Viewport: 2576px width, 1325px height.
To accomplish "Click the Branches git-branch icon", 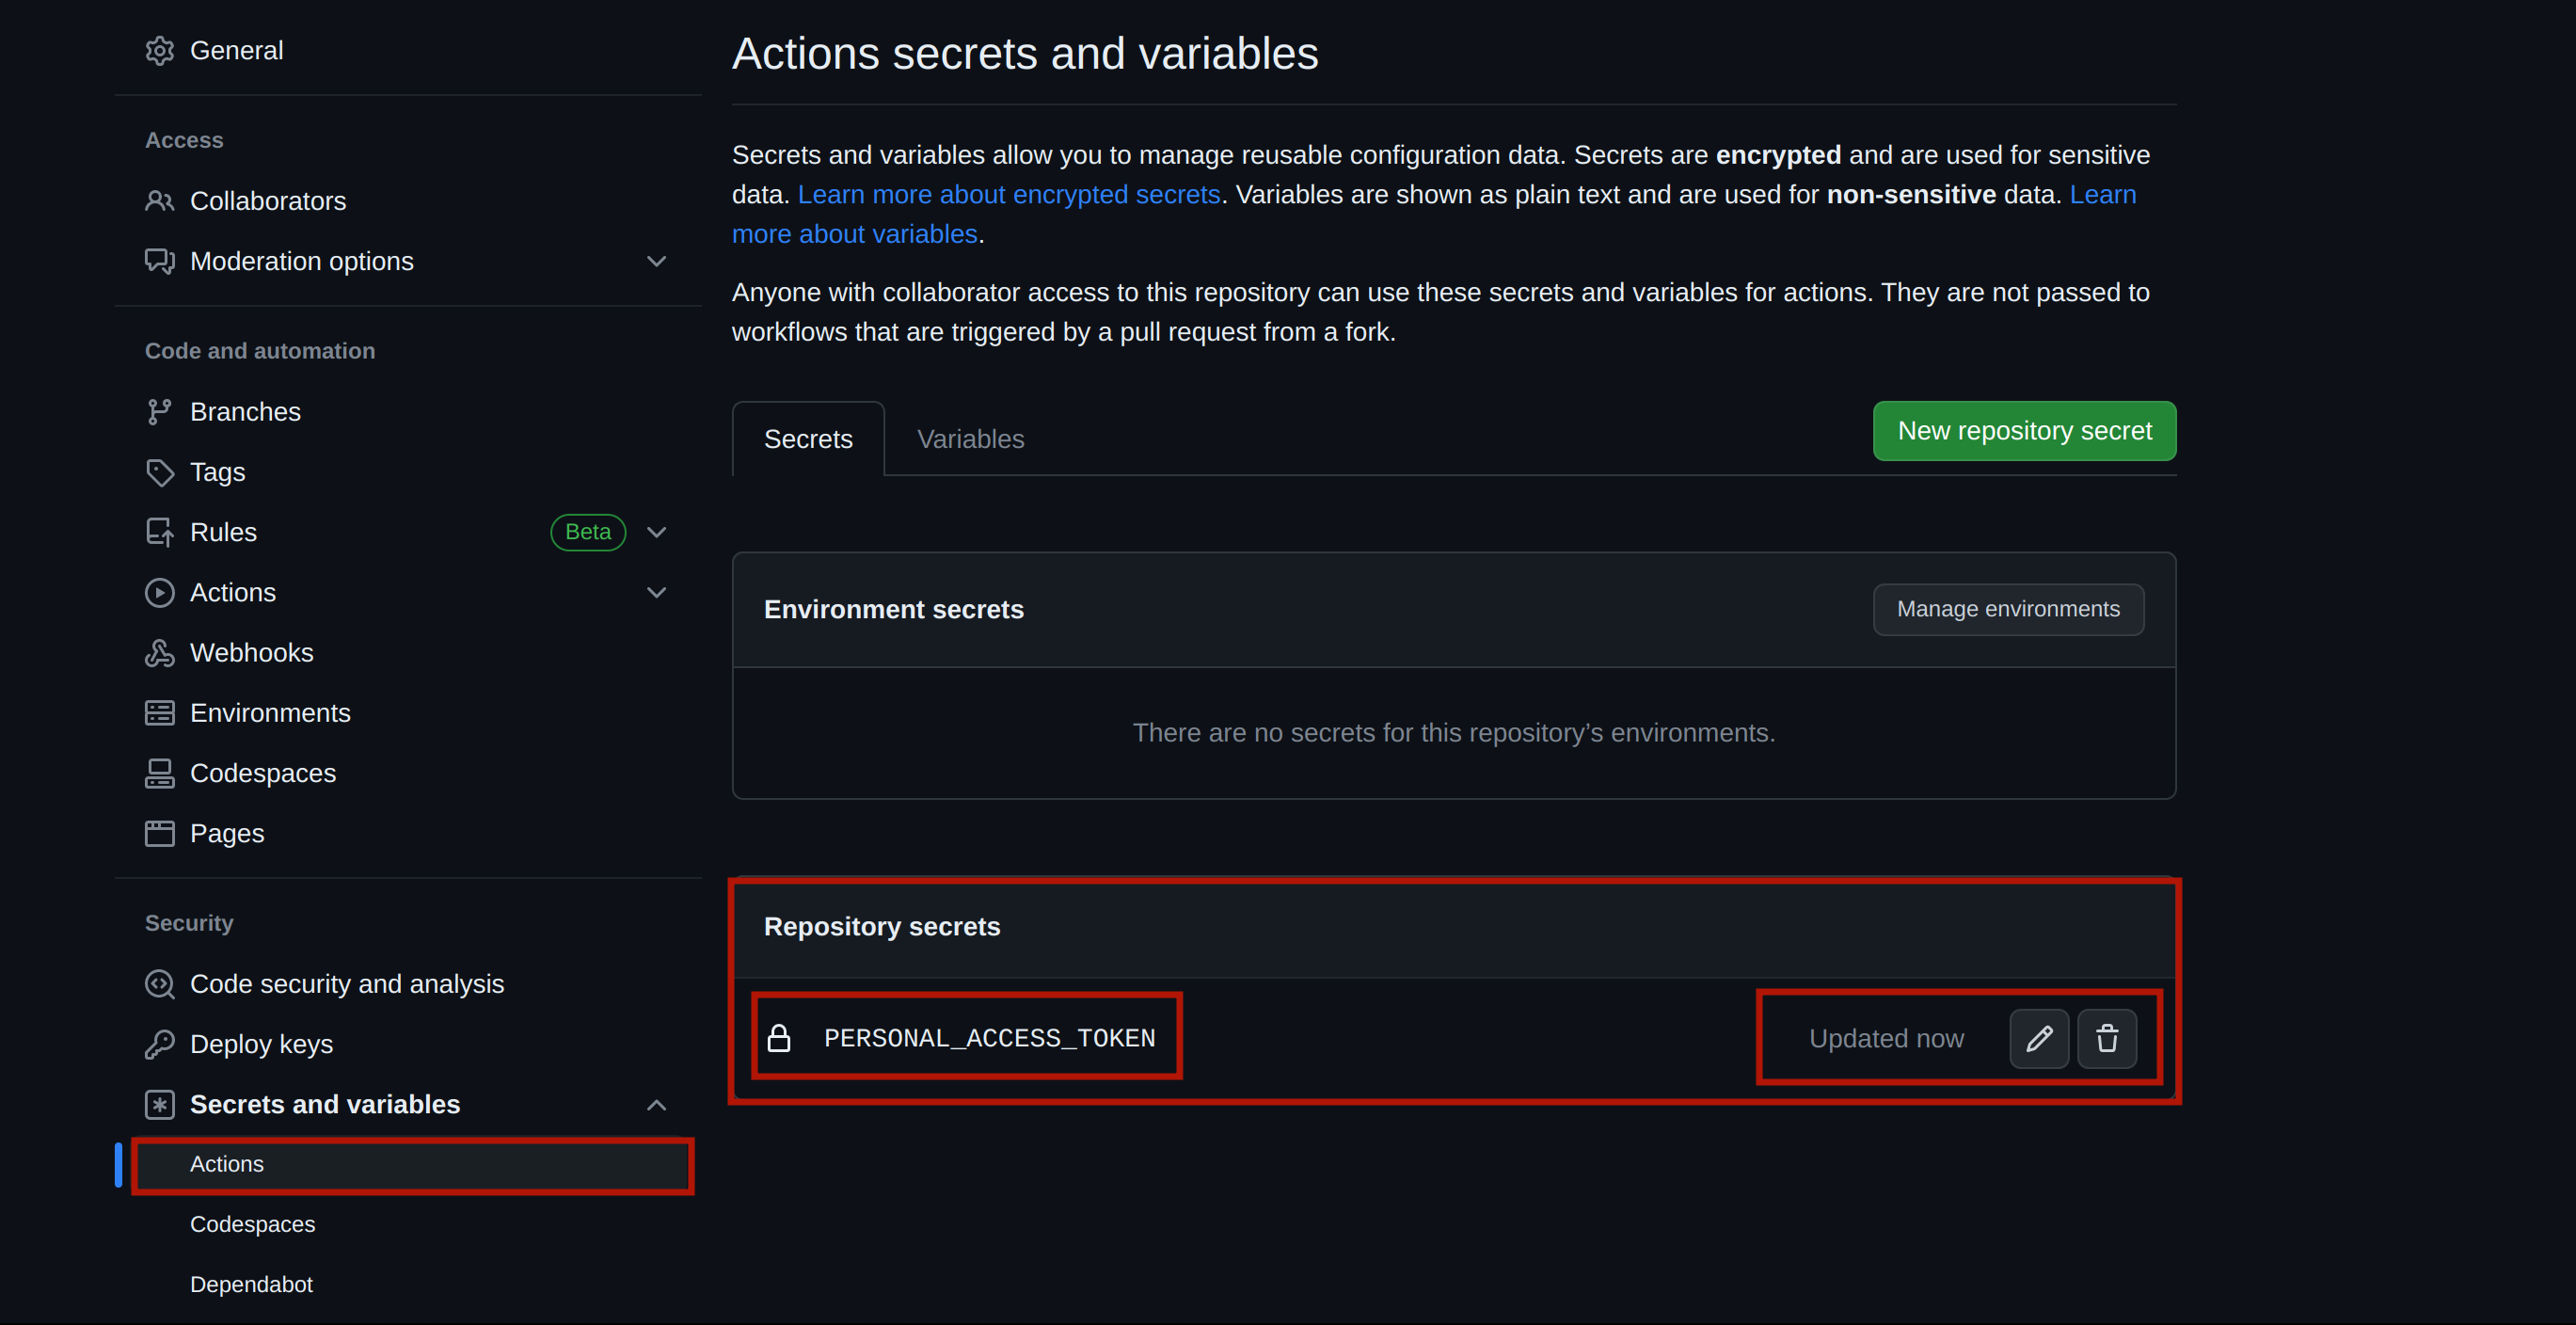I will pyautogui.click(x=159, y=412).
